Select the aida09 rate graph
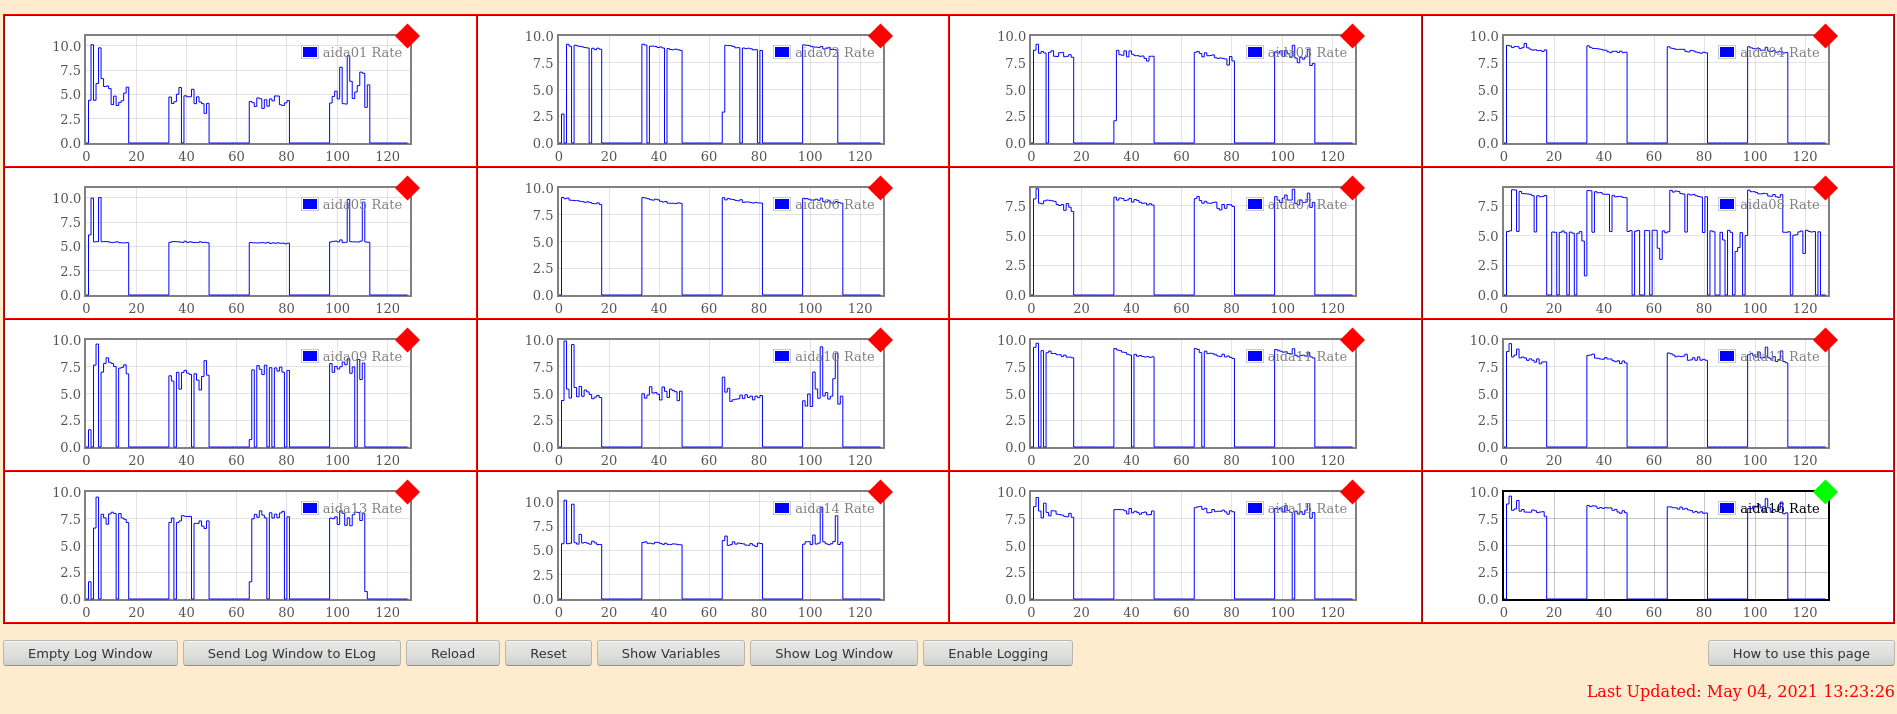The width and height of the screenshot is (1897, 714). click(248, 394)
